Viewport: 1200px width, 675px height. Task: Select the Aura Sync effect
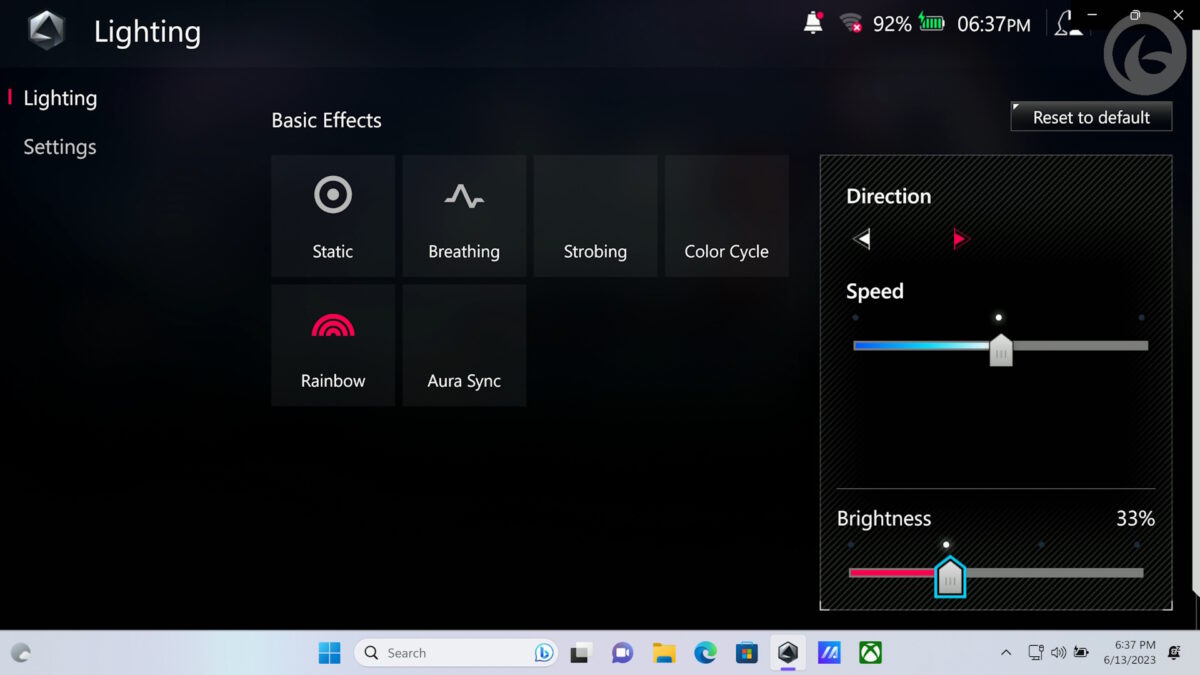click(x=463, y=344)
